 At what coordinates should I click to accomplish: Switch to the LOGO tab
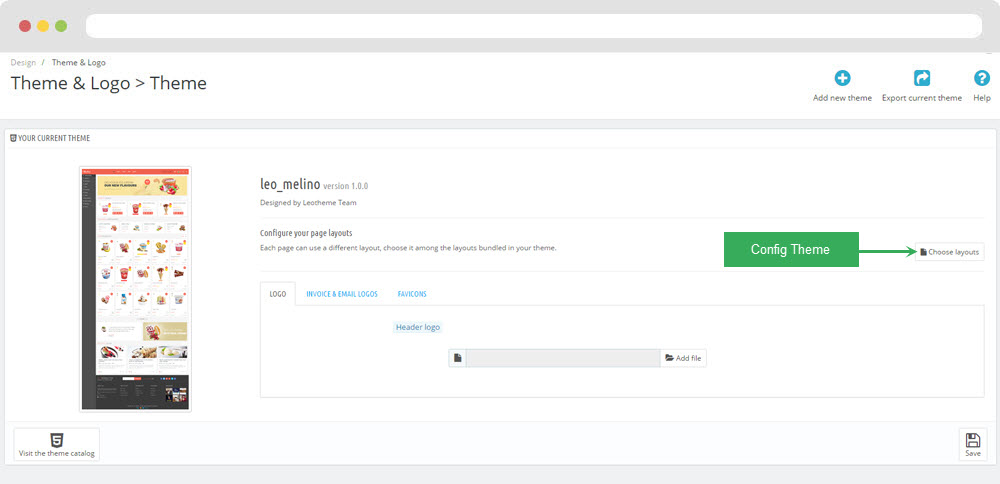277,295
